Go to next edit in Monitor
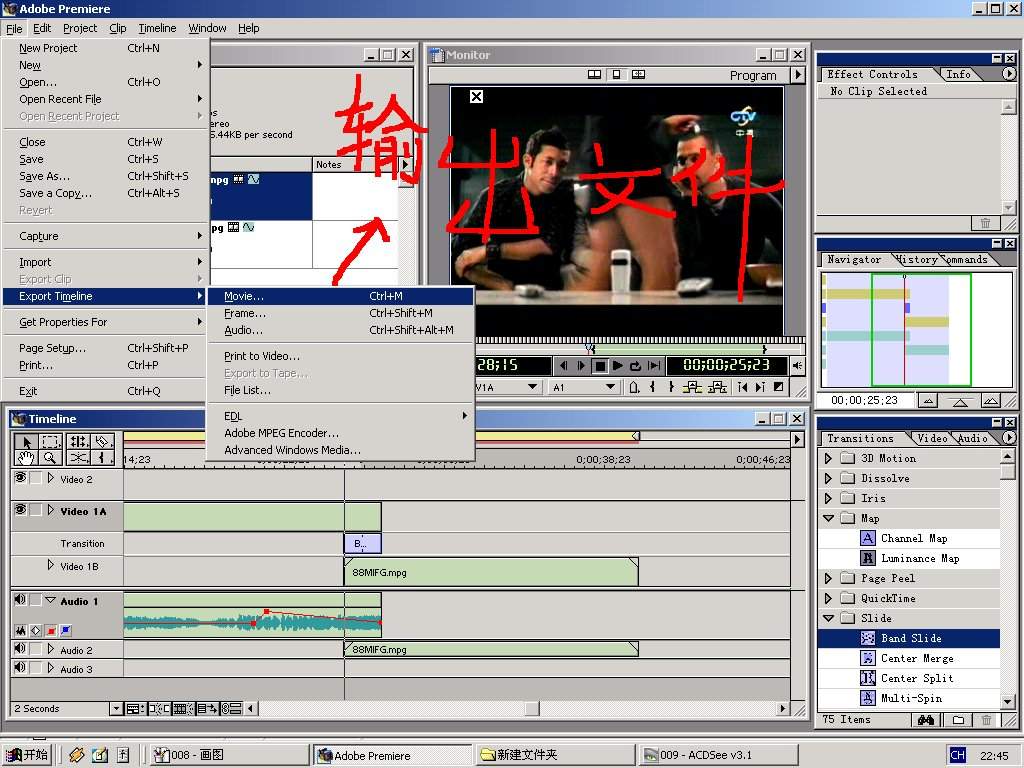The image size is (1024, 768). [760, 387]
